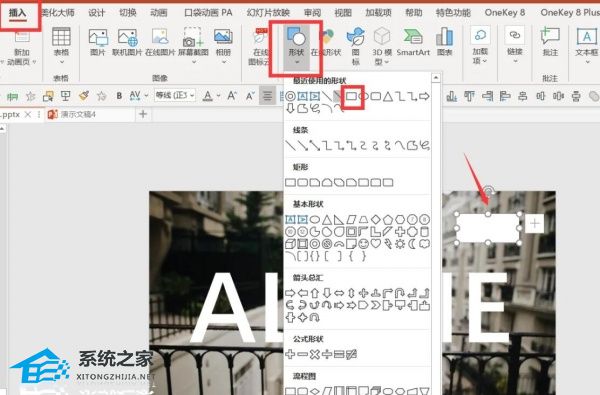Select the diamond in 基本形状
Image resolution: width=600 pixels, height=395 pixels.
point(376,219)
